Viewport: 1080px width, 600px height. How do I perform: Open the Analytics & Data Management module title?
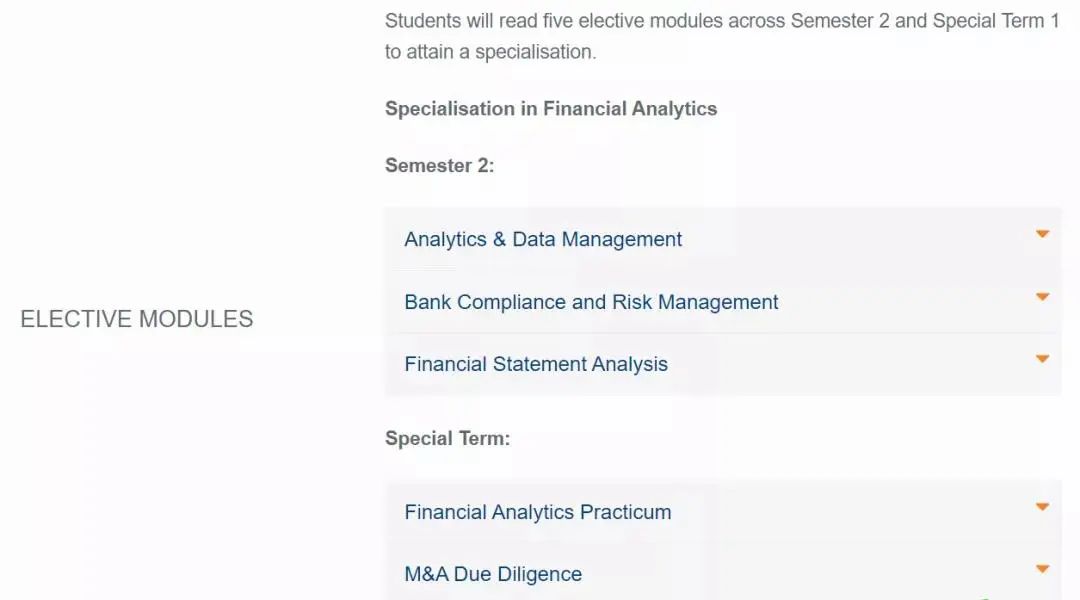[x=543, y=240]
